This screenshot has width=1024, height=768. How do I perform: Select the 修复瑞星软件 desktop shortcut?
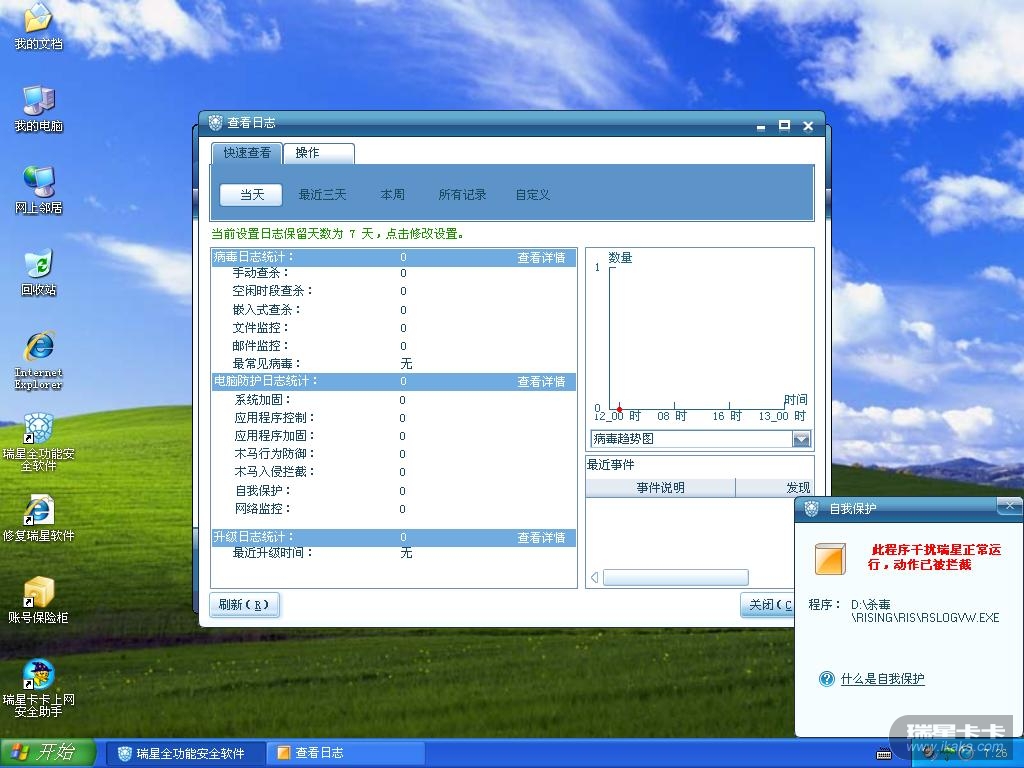tap(38, 519)
